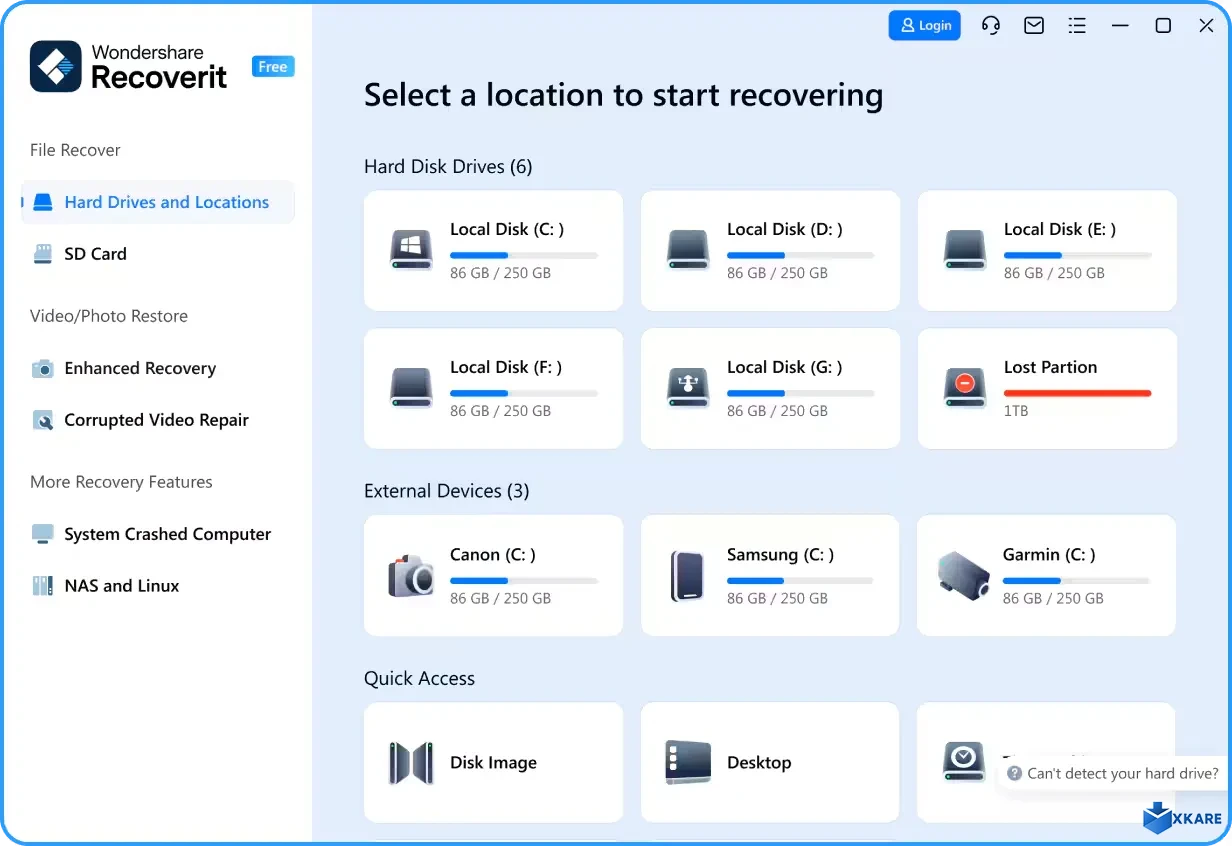1232x846 pixels.
Task: Select the Garmin (C: ) label
Action: (1049, 554)
